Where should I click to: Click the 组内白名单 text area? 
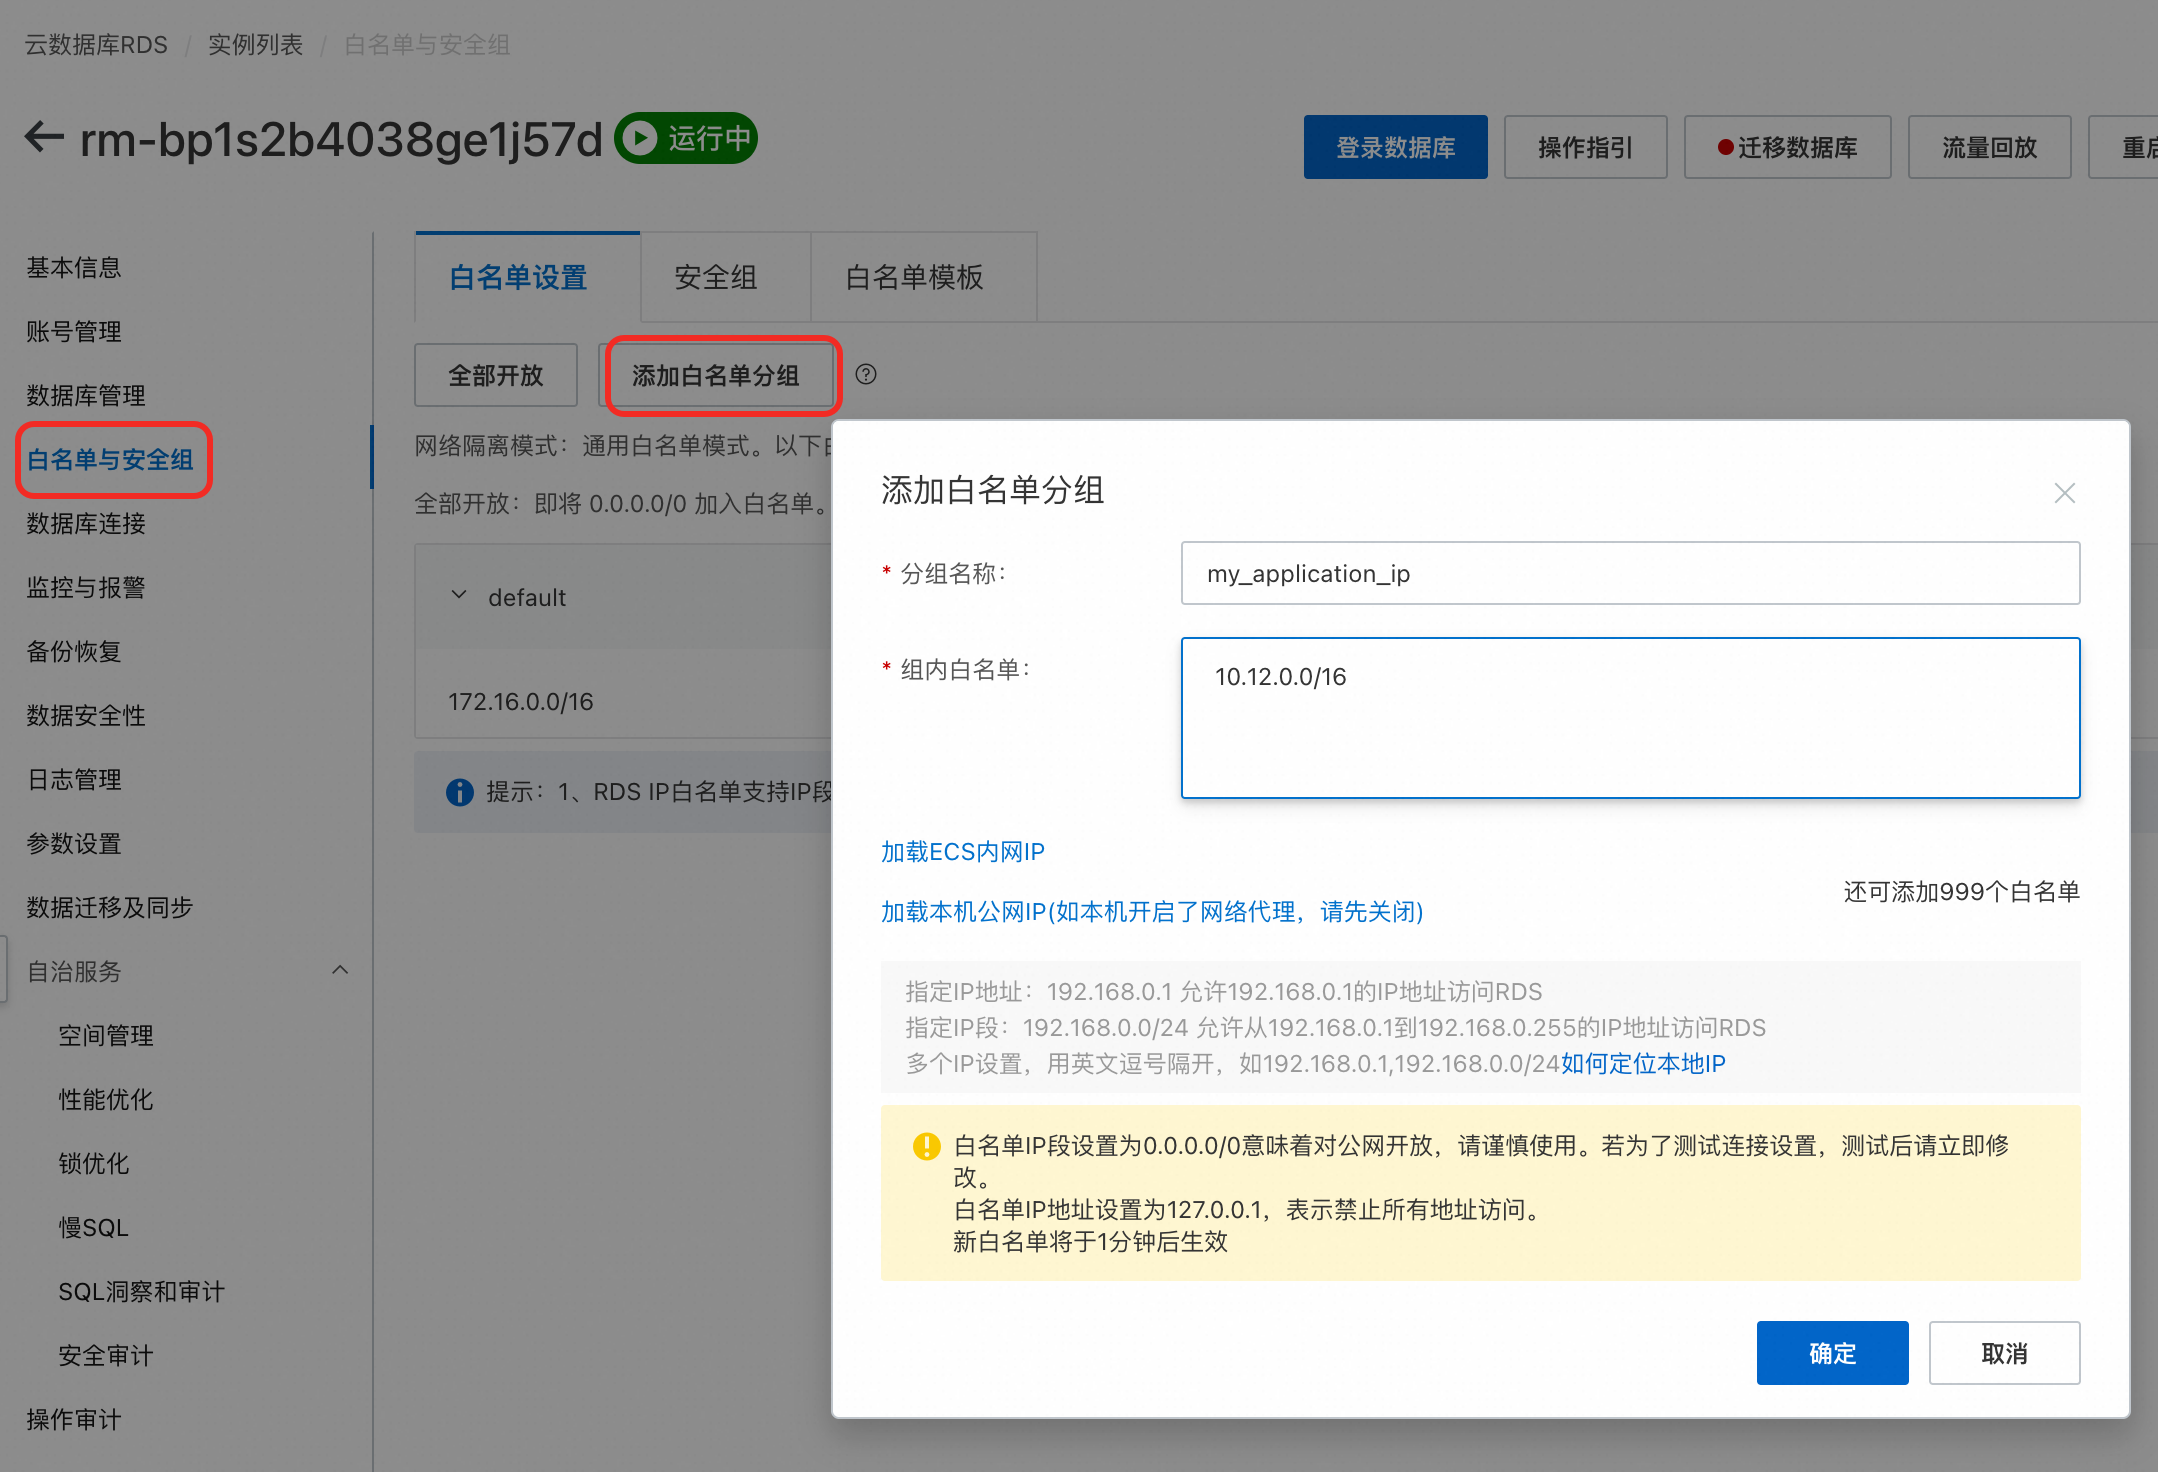coord(1629,717)
